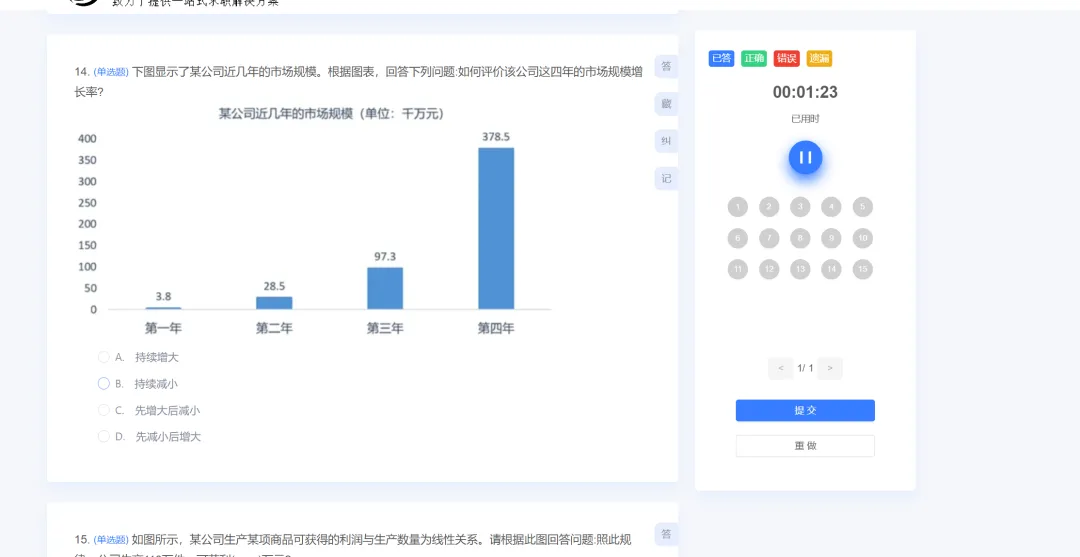Jump to question 5 in the navigator
The height and width of the screenshot is (557, 1080).
pyautogui.click(x=863, y=207)
